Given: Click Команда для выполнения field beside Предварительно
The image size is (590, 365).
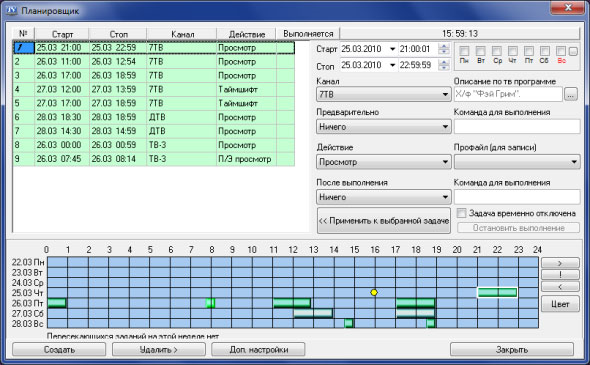Looking at the screenshot, I should 517,127.
